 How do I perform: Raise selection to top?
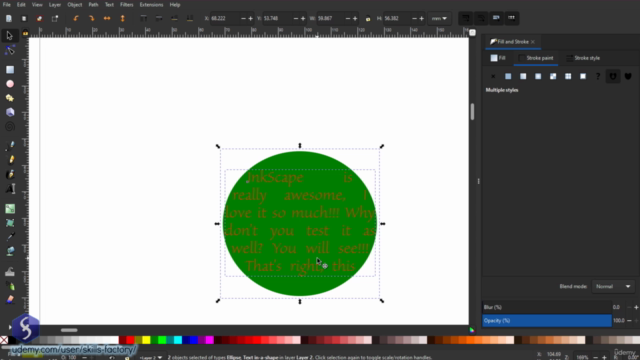(x=143, y=18)
